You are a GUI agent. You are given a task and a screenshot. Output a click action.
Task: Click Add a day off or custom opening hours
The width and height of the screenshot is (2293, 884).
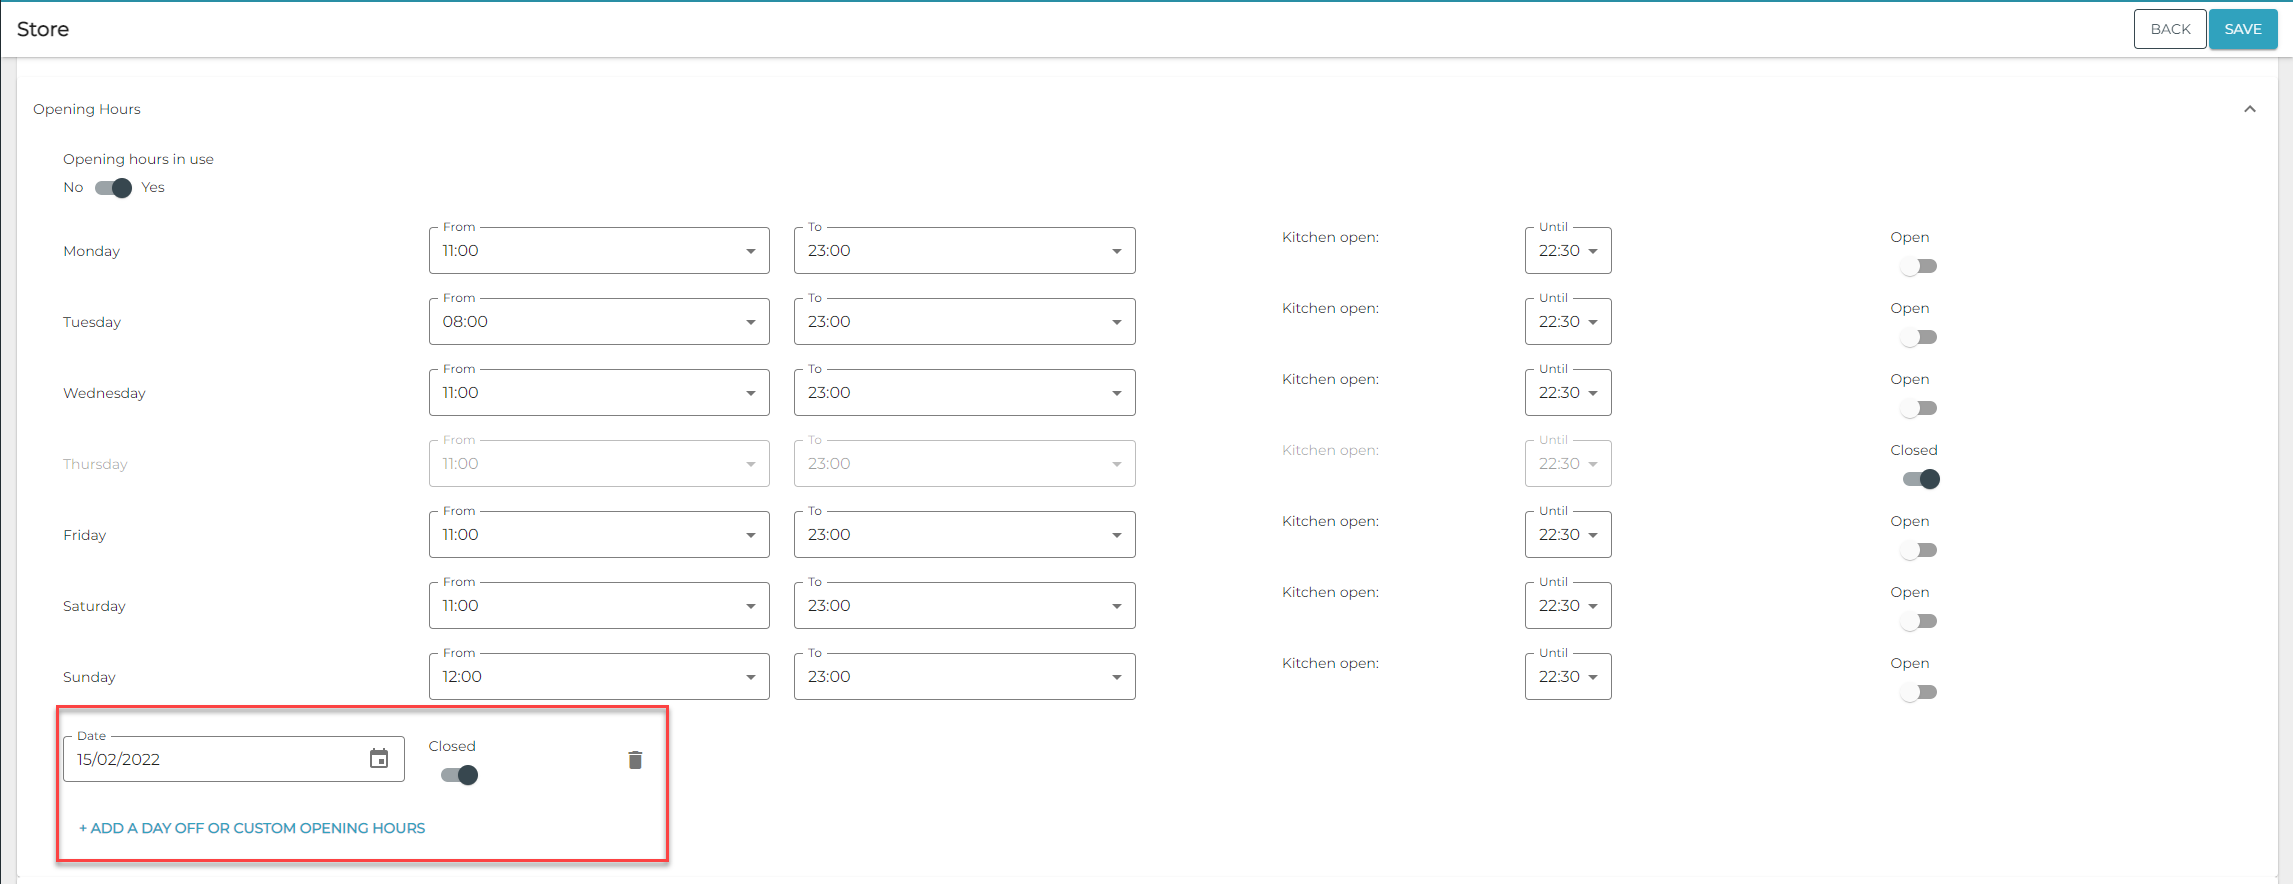(252, 828)
